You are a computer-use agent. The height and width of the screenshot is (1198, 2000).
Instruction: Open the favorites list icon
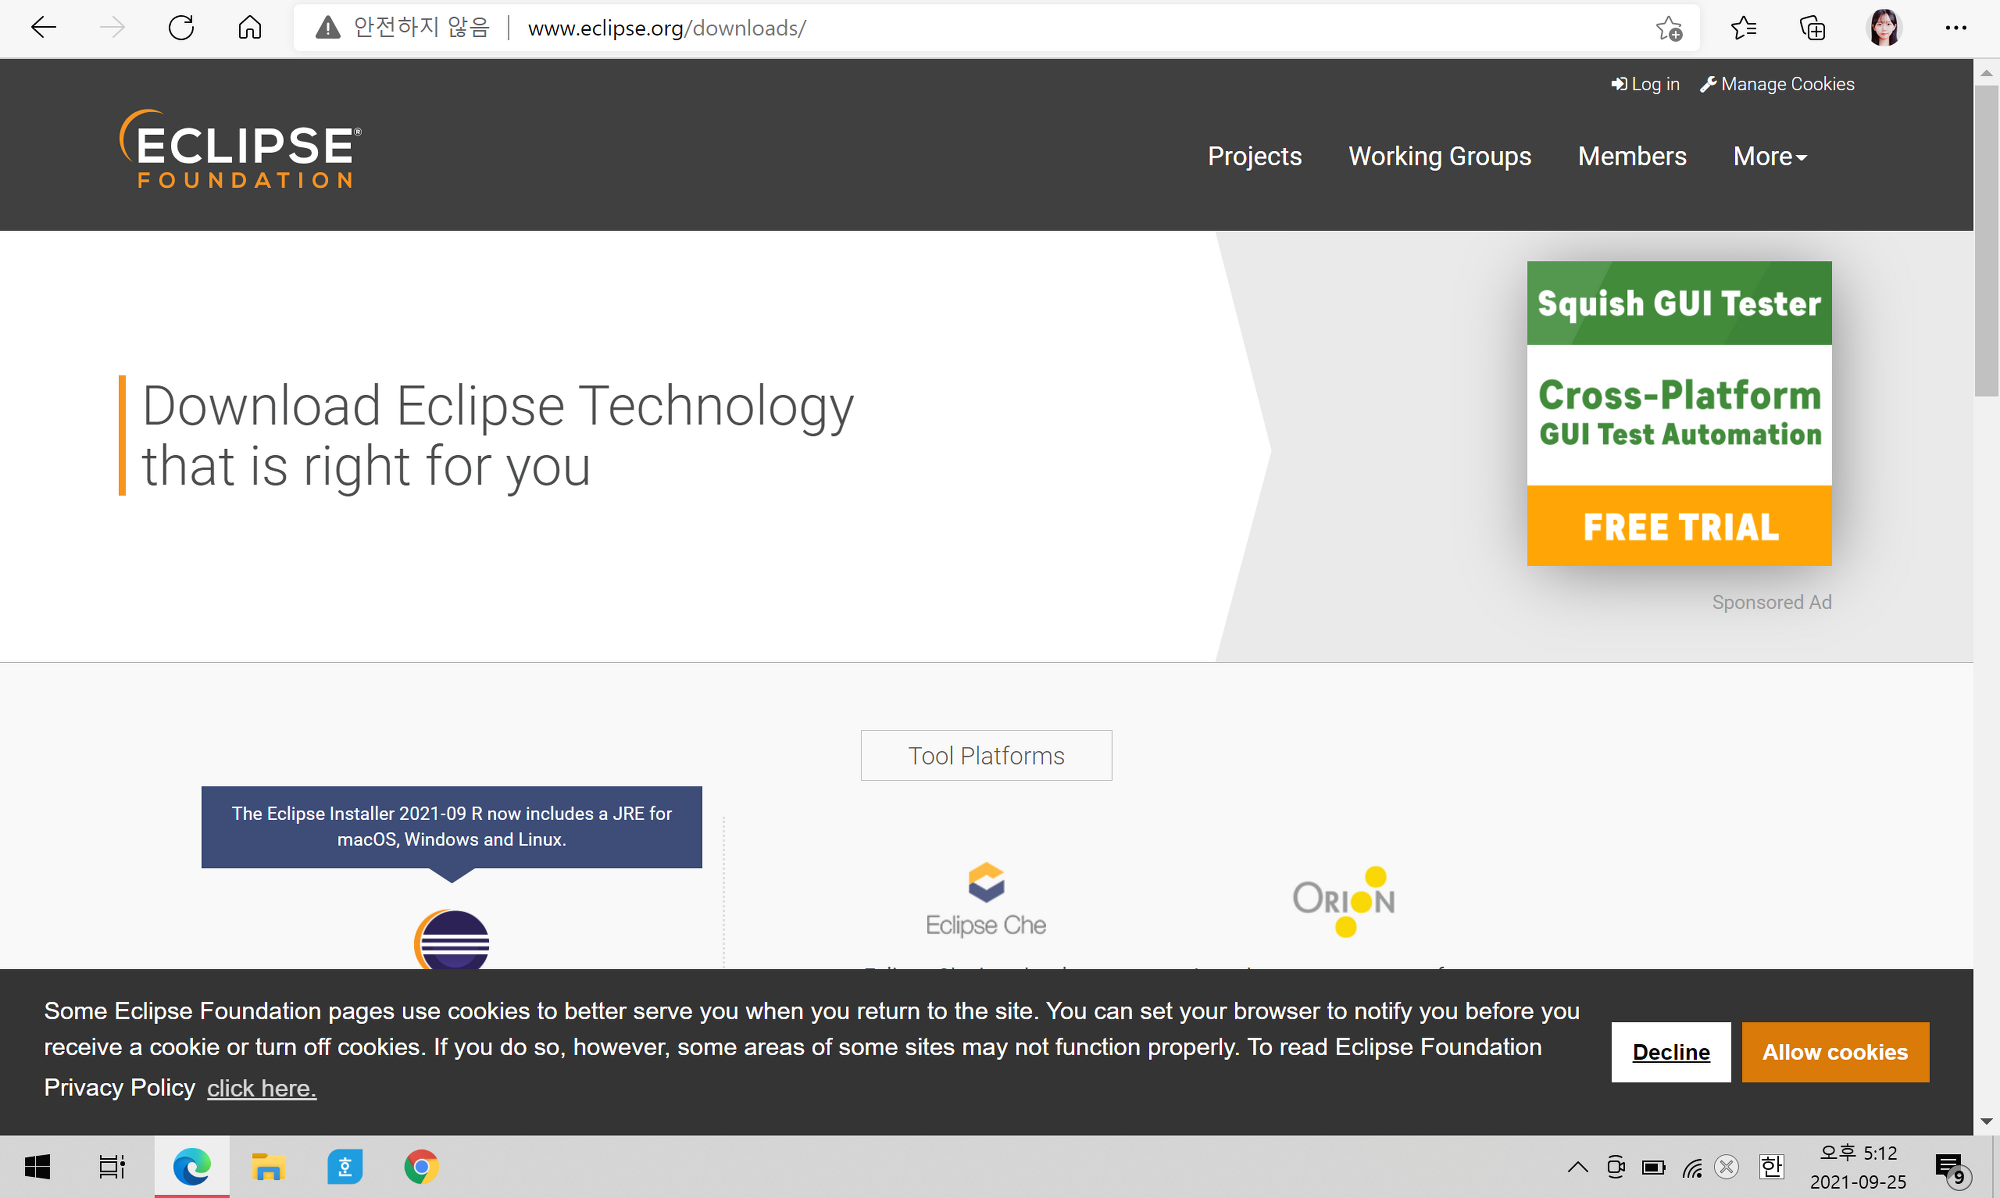(1743, 28)
